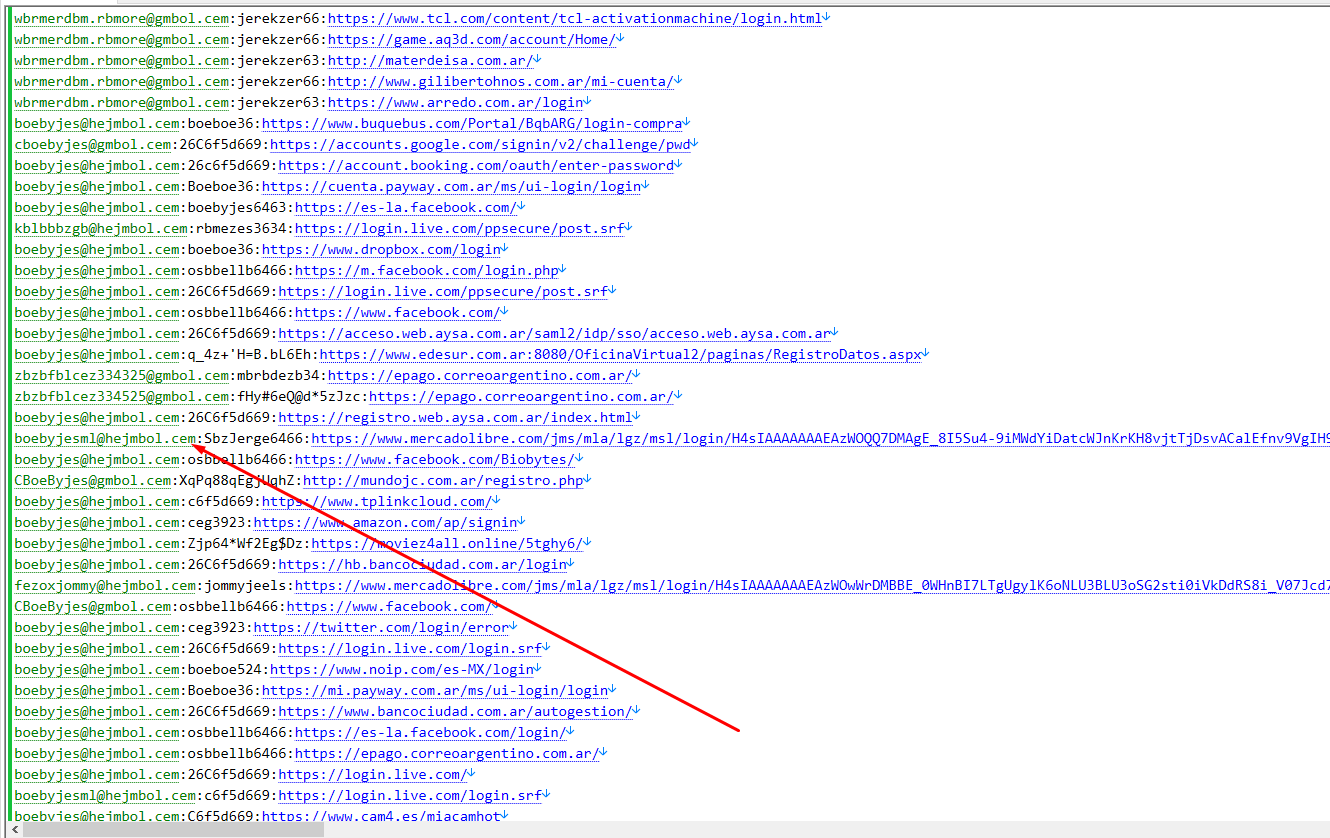The width and height of the screenshot is (1330, 838).
Task: Open the mundojc.com.ar registro.php link
Action: click(443, 481)
